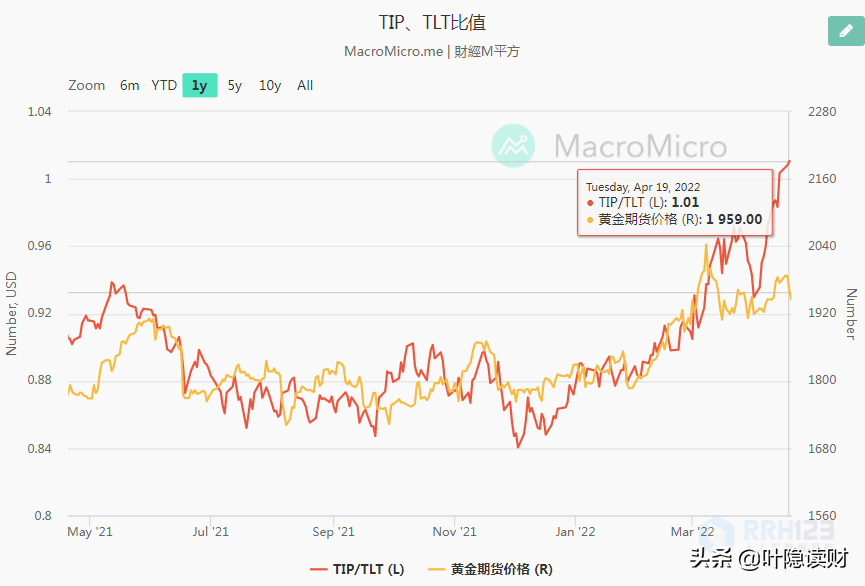
Task: Click the 1680 right axis value
Action: 822,449
